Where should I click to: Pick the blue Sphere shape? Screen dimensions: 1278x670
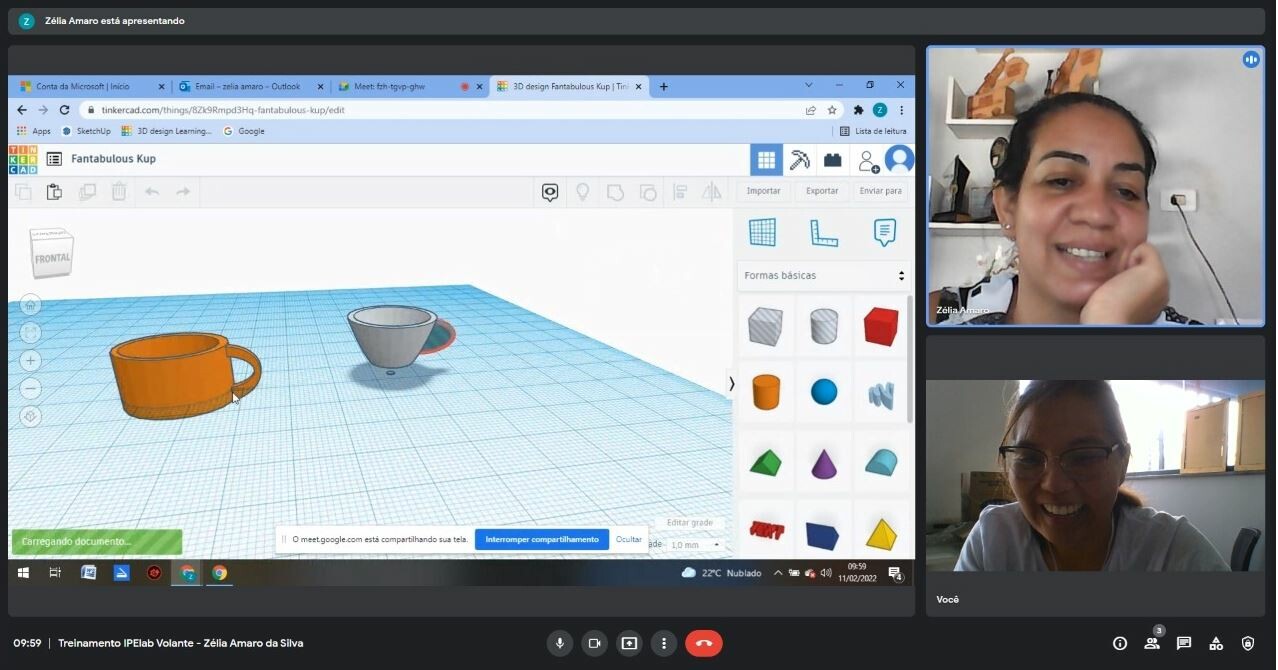[x=824, y=392]
